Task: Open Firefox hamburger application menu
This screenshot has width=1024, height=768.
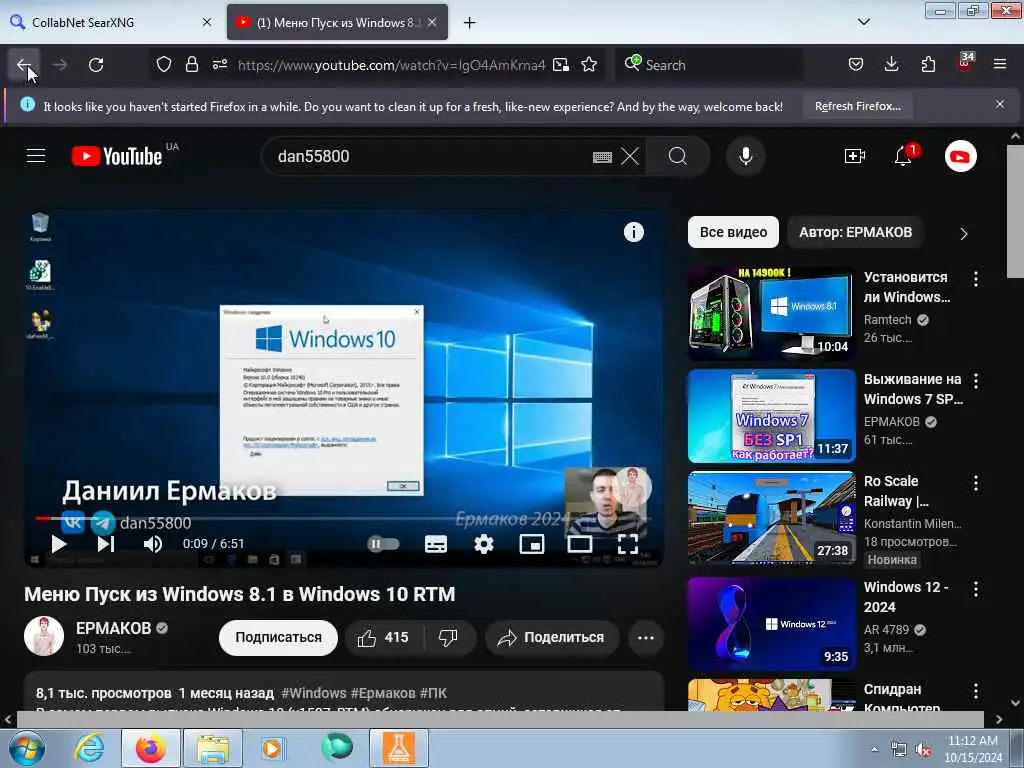Action: point(1000,64)
